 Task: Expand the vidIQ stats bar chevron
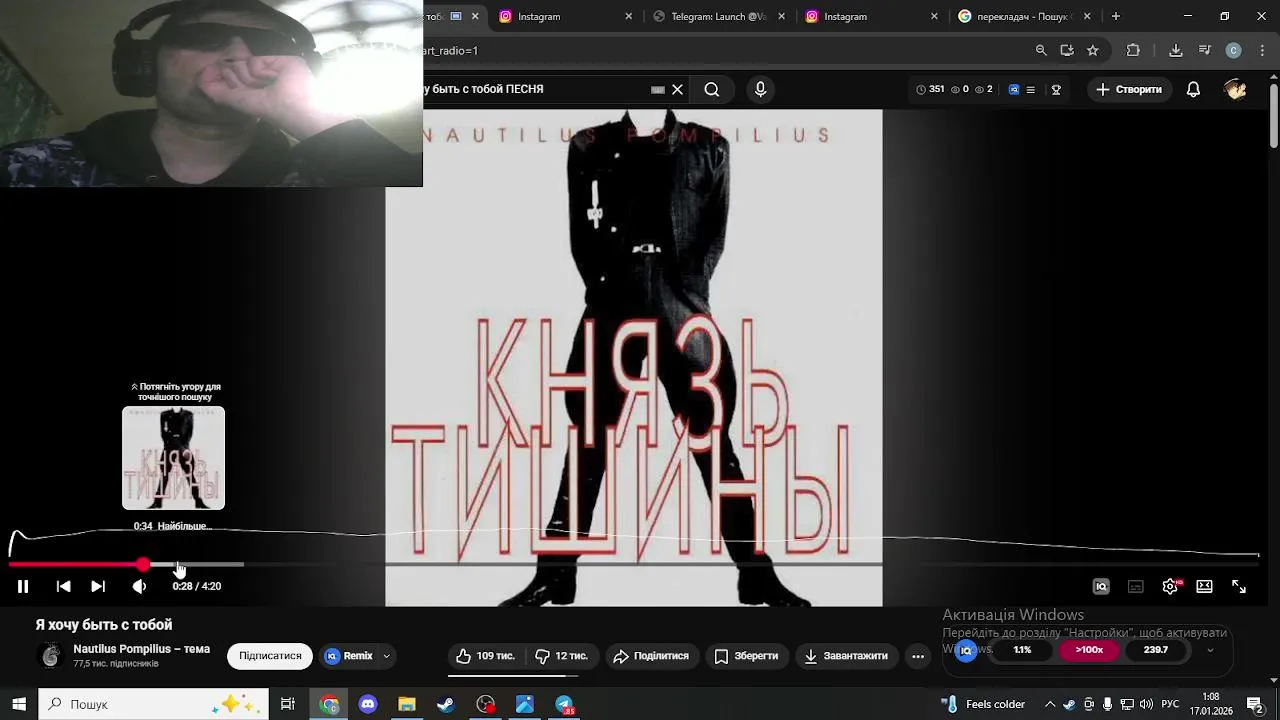1210,650
